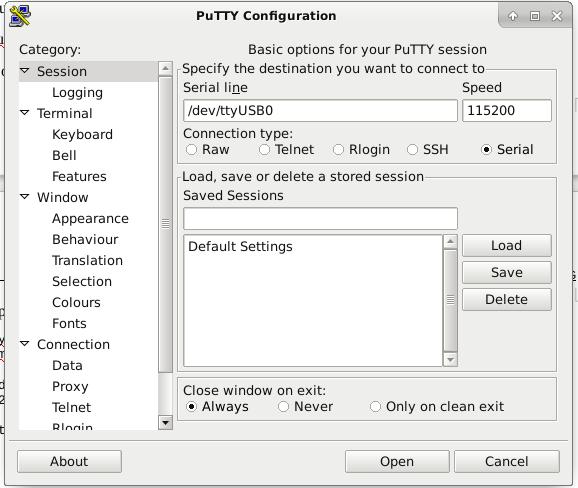Open the Behaviour settings category

point(85,240)
